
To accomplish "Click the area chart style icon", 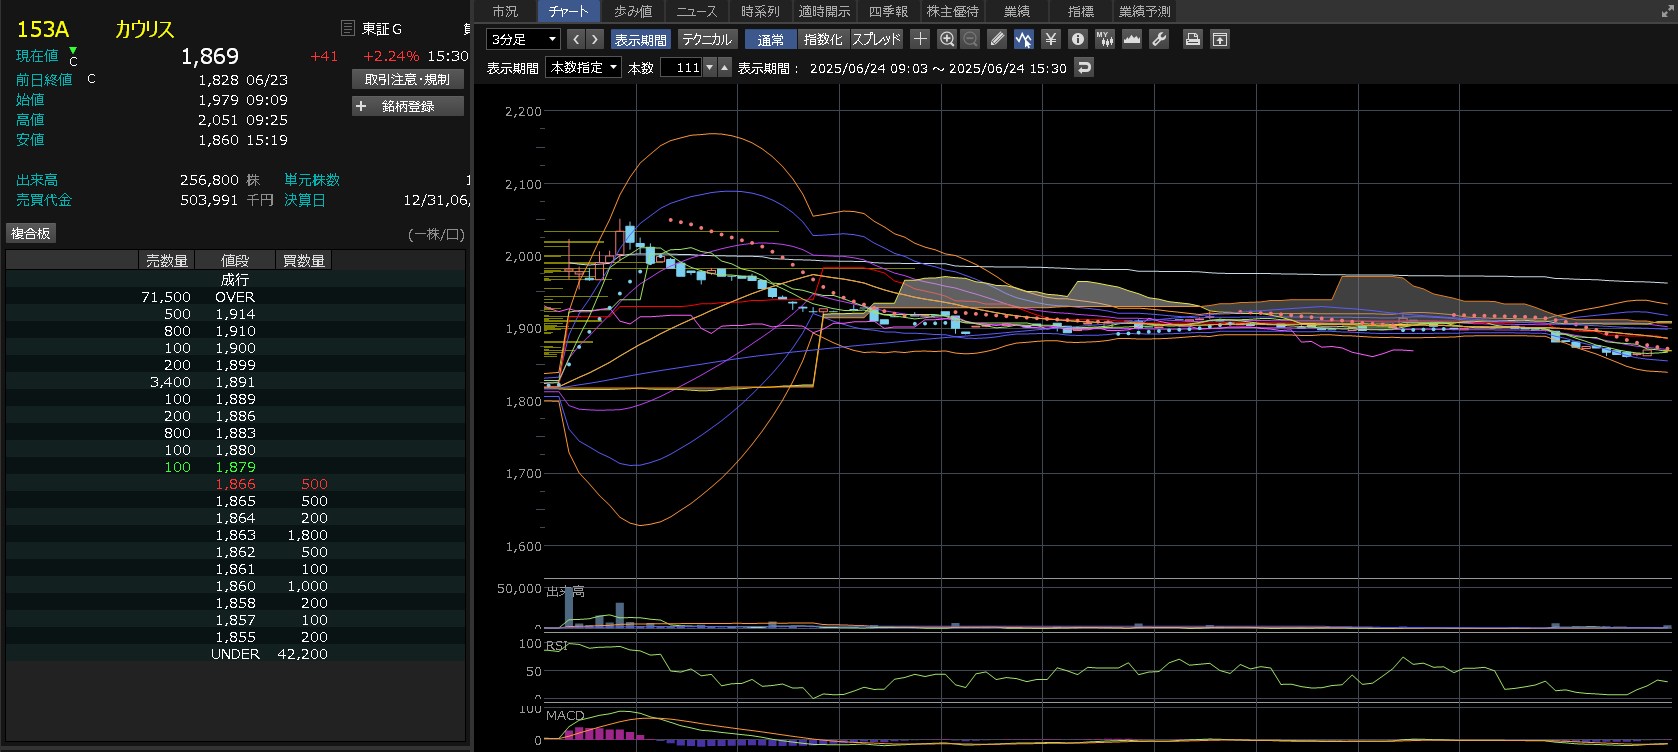I will 1131,39.
